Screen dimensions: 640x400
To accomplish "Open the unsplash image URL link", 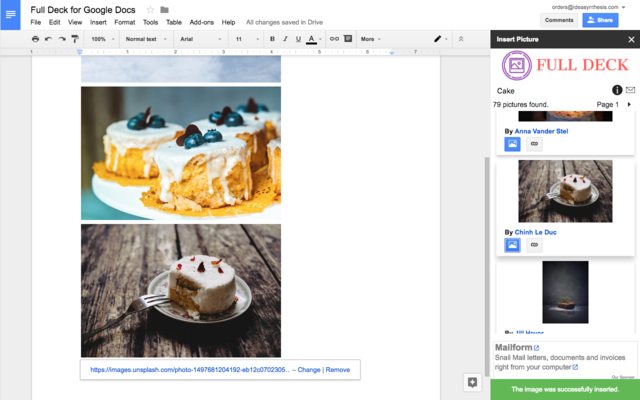I will [190, 370].
